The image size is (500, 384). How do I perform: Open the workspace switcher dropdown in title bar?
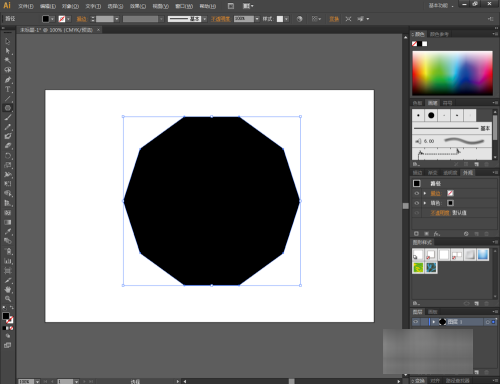(x=441, y=6)
